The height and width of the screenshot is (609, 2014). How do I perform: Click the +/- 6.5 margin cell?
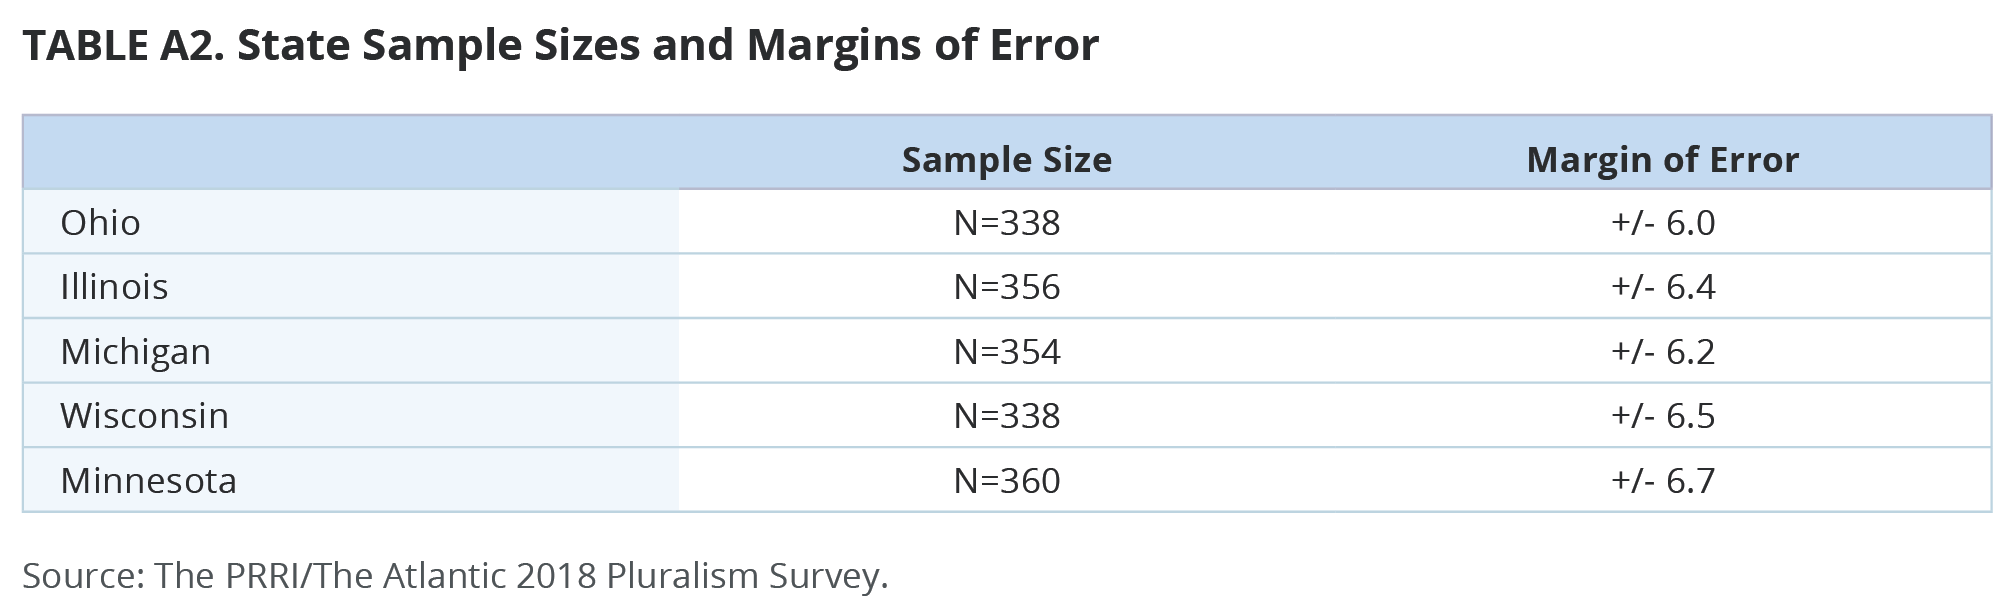(1662, 416)
